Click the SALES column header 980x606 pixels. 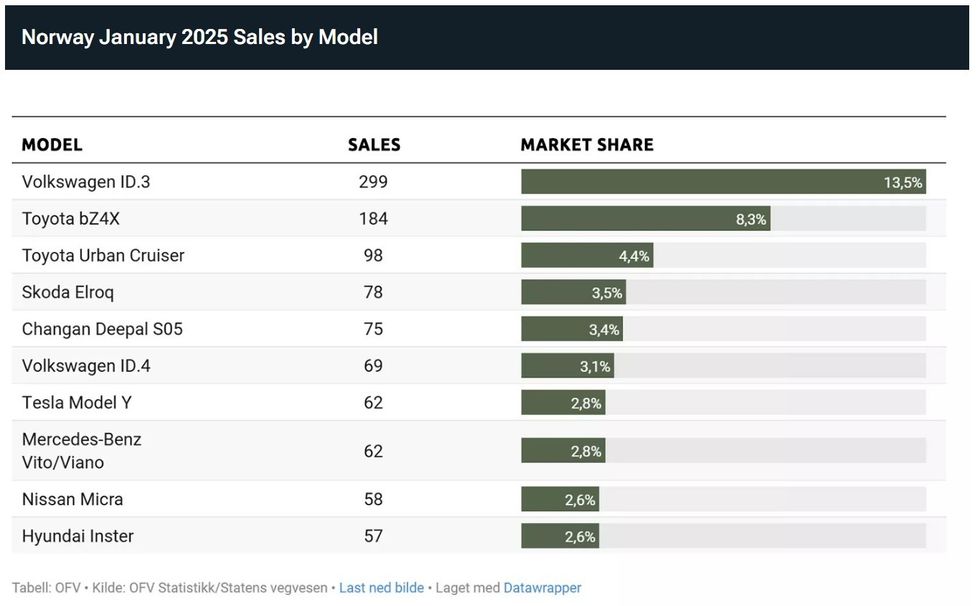pos(374,145)
